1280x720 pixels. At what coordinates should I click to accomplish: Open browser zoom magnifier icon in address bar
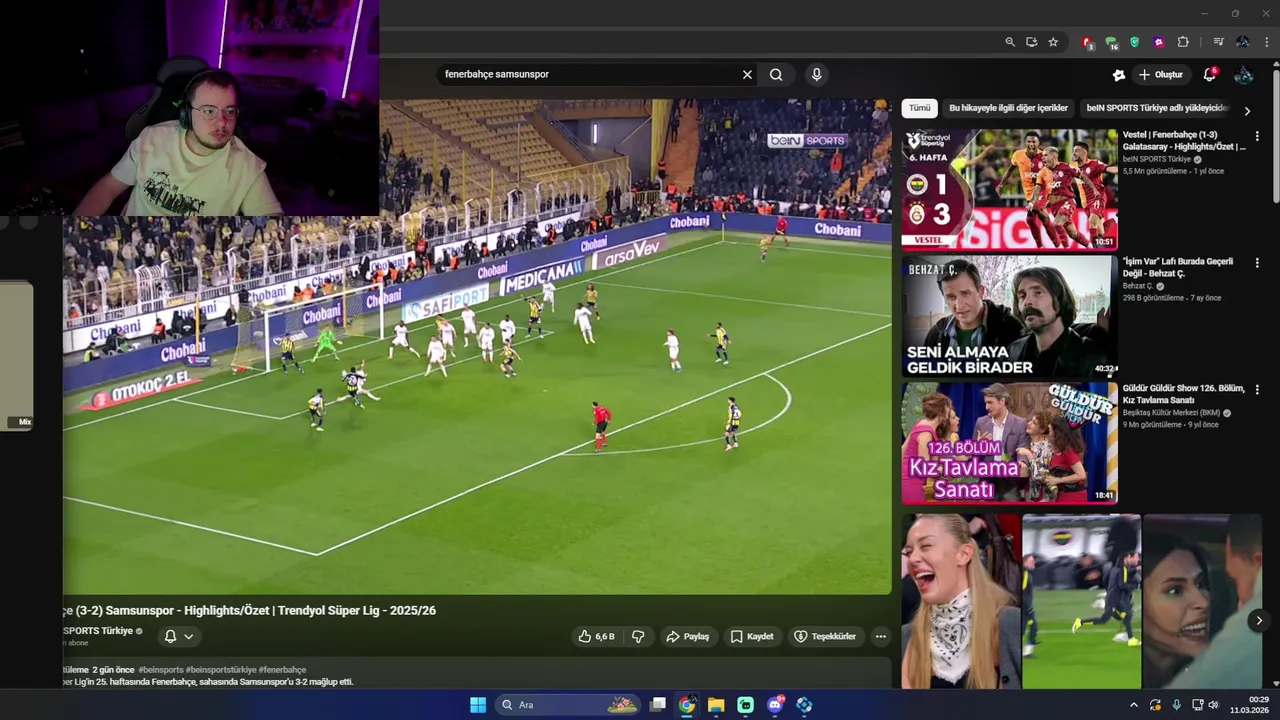pos(1010,42)
